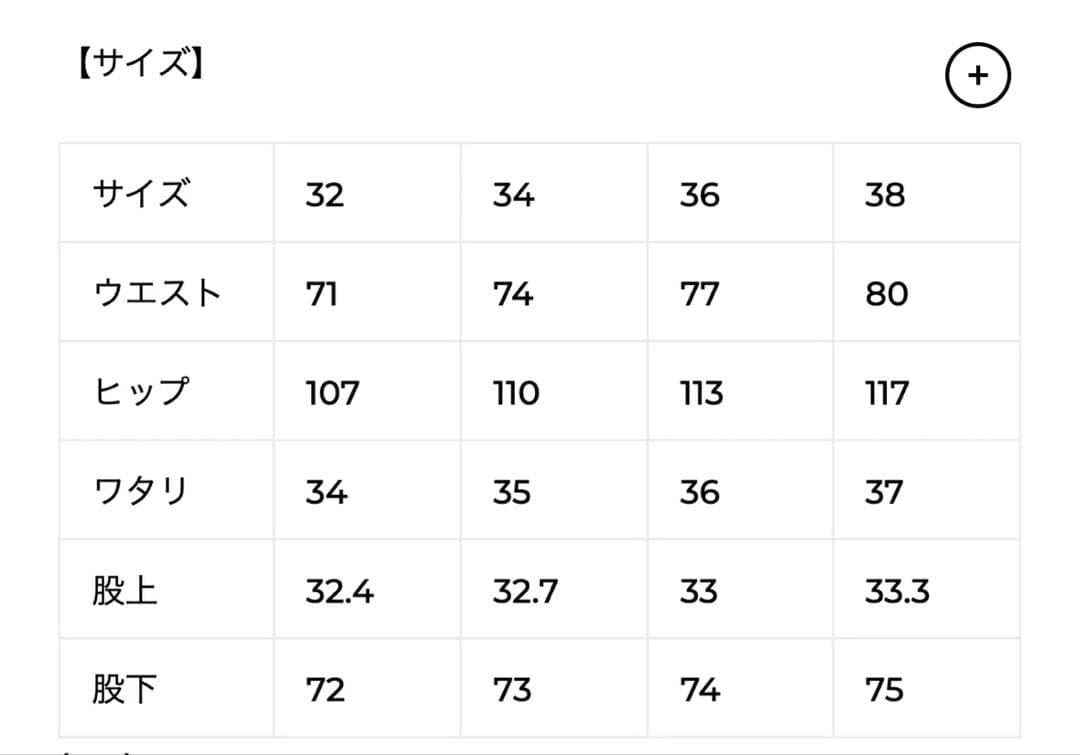Viewport: 1080px width, 755px height.
Task: Click rise value 32.4 cell
Action: (340, 590)
